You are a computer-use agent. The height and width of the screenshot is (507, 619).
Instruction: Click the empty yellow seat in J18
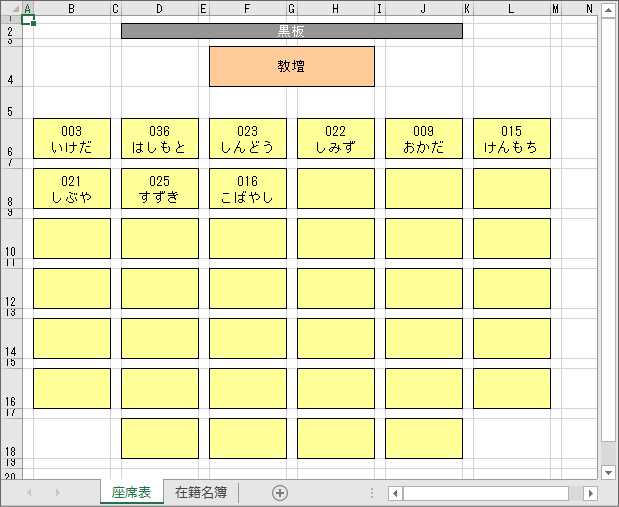click(424, 438)
